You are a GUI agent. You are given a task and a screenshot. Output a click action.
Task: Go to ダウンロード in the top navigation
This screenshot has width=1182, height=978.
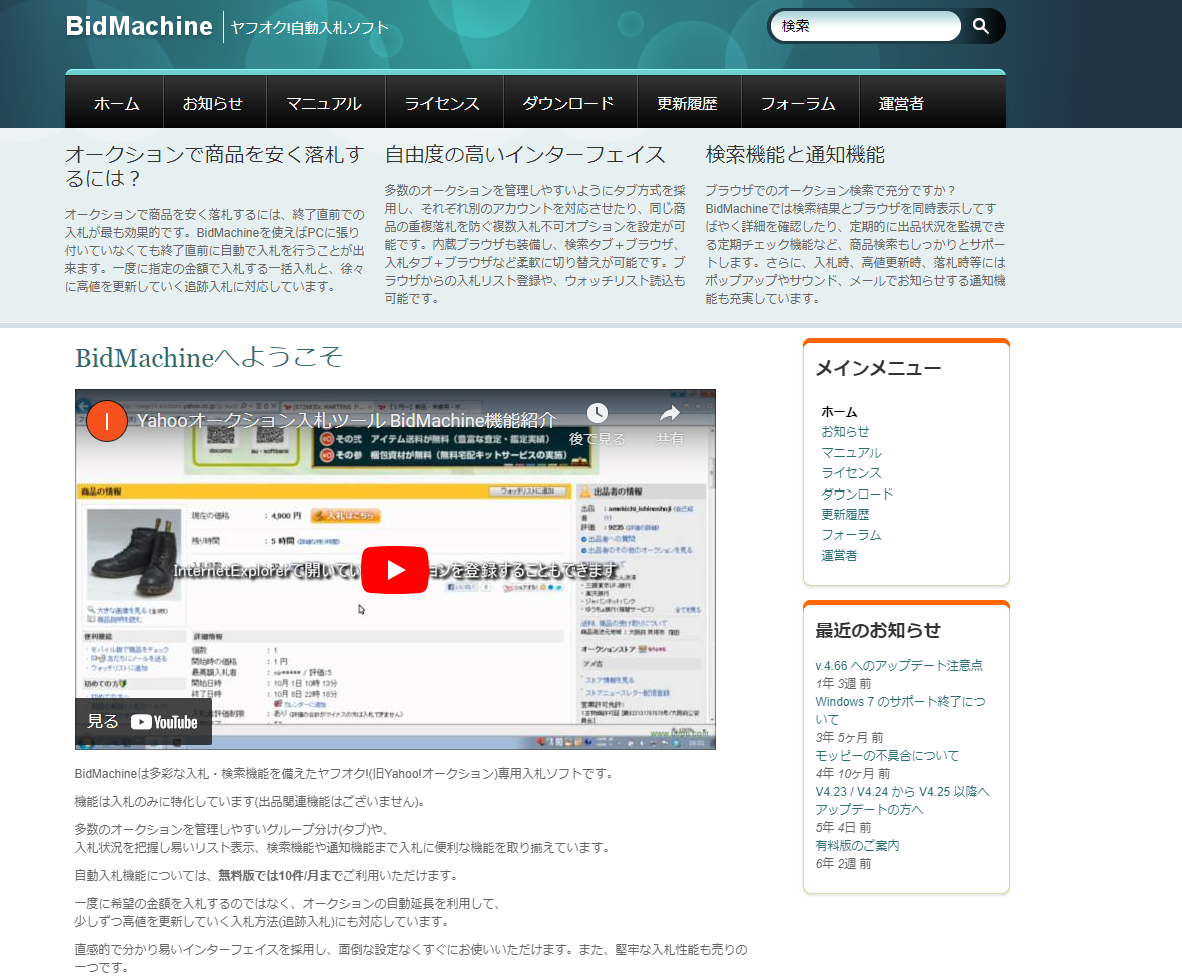pyautogui.click(x=567, y=103)
